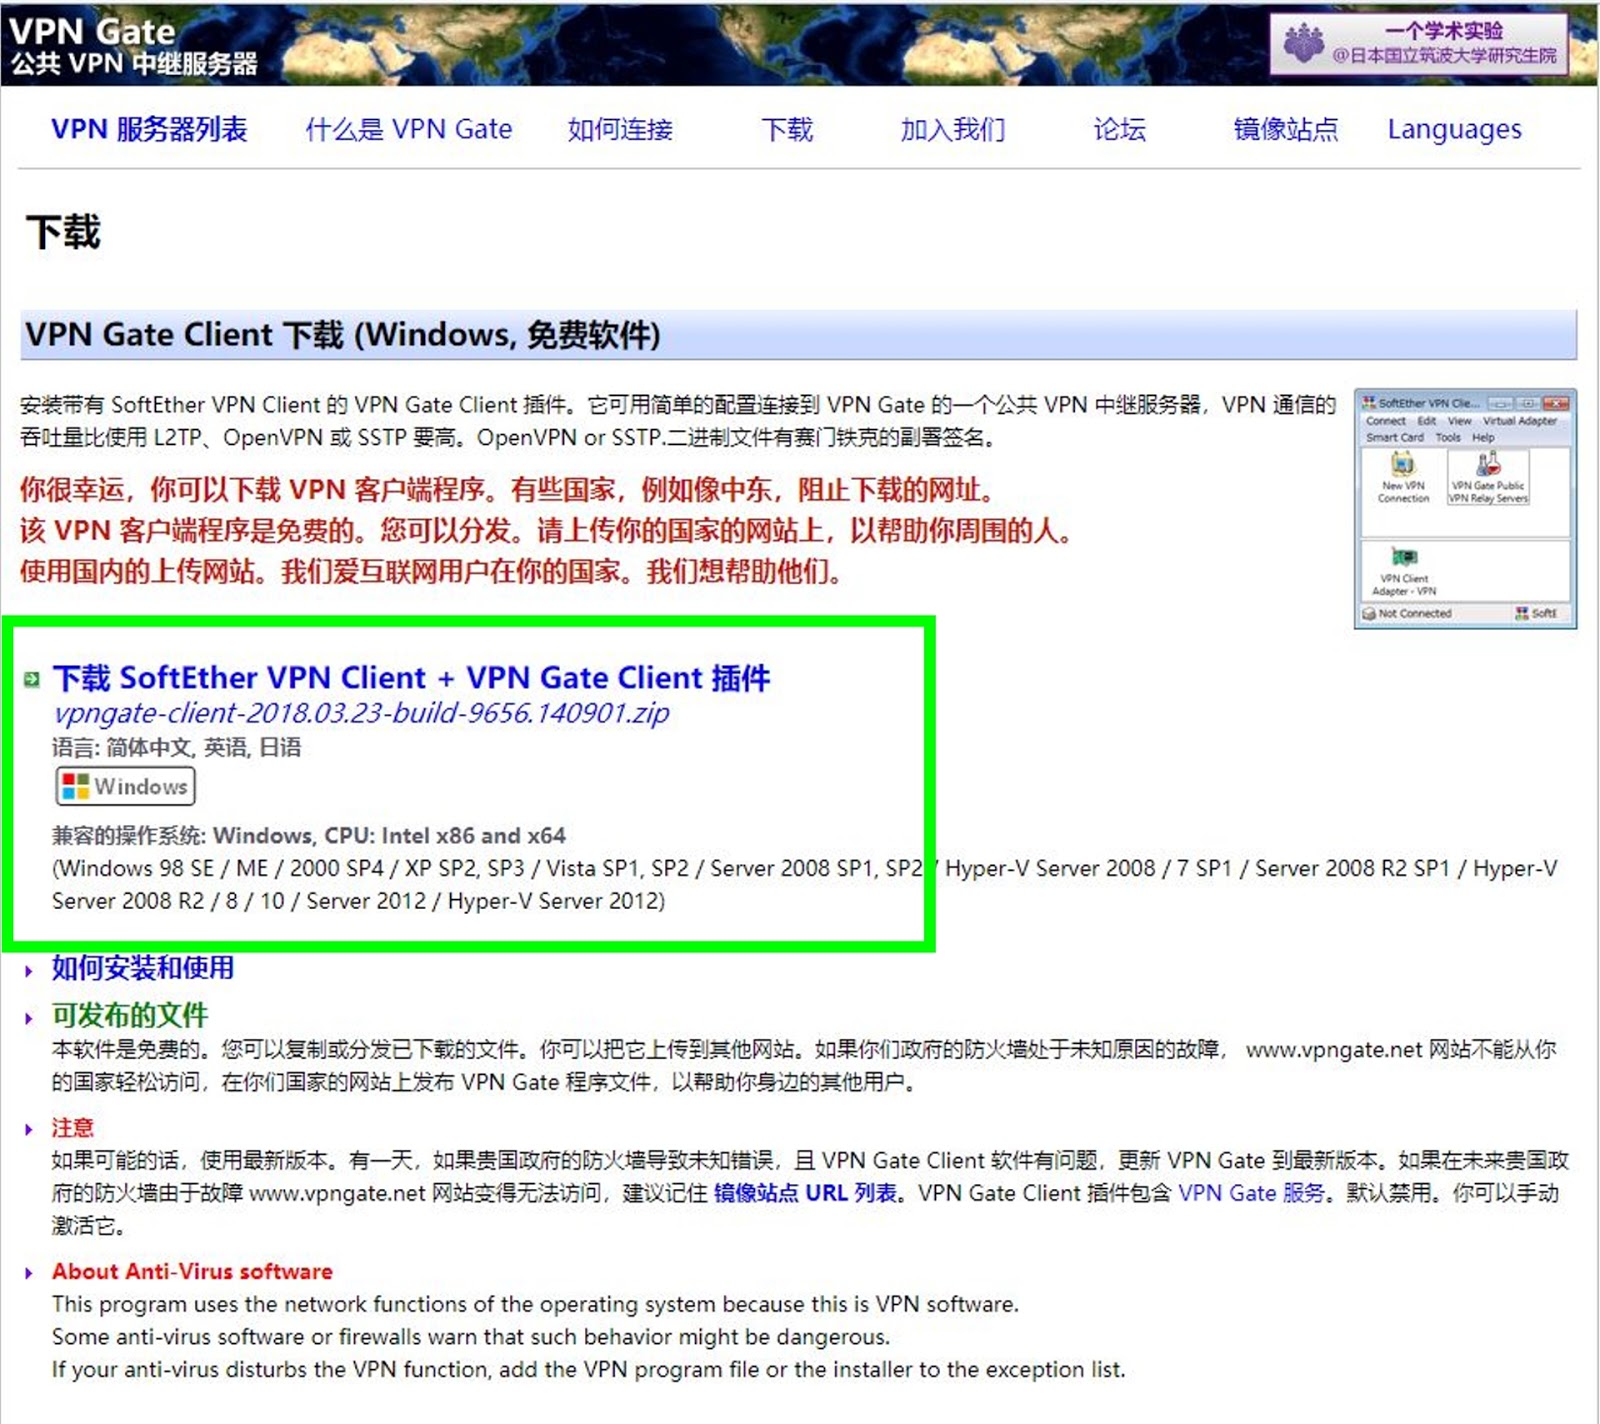1600x1424 pixels.
Task: Click the 可发布的文件 heading
Action: tap(130, 1015)
